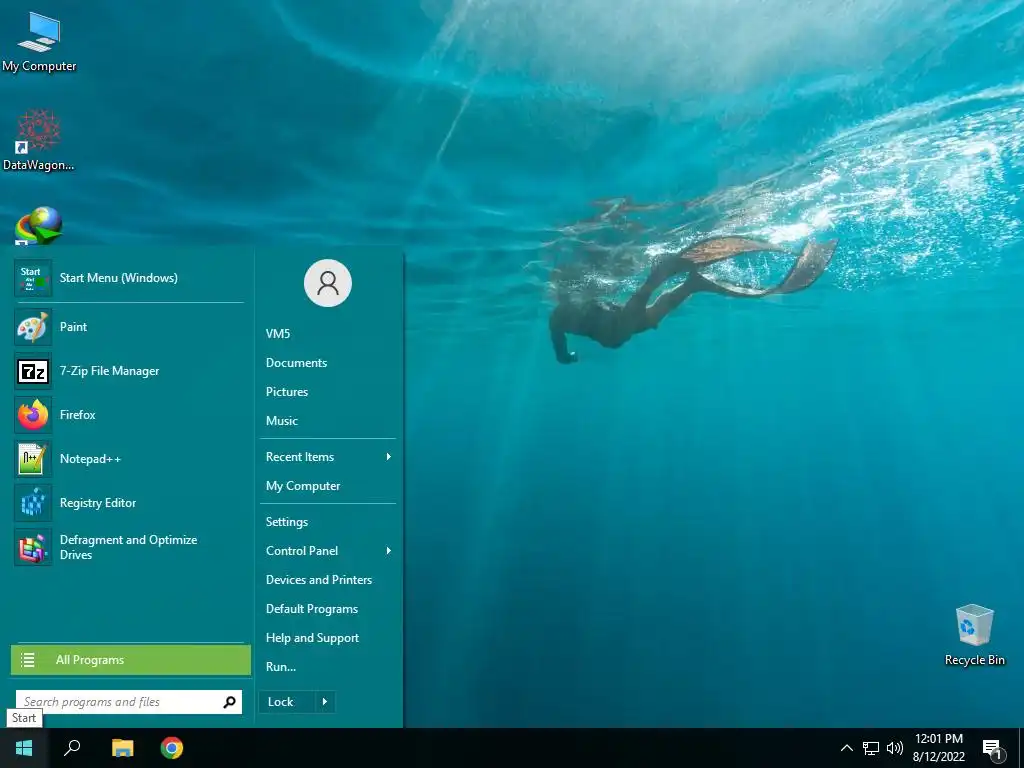This screenshot has height=768, width=1024.
Task: Expand the Control Panel submenu arrow
Action: click(x=389, y=551)
